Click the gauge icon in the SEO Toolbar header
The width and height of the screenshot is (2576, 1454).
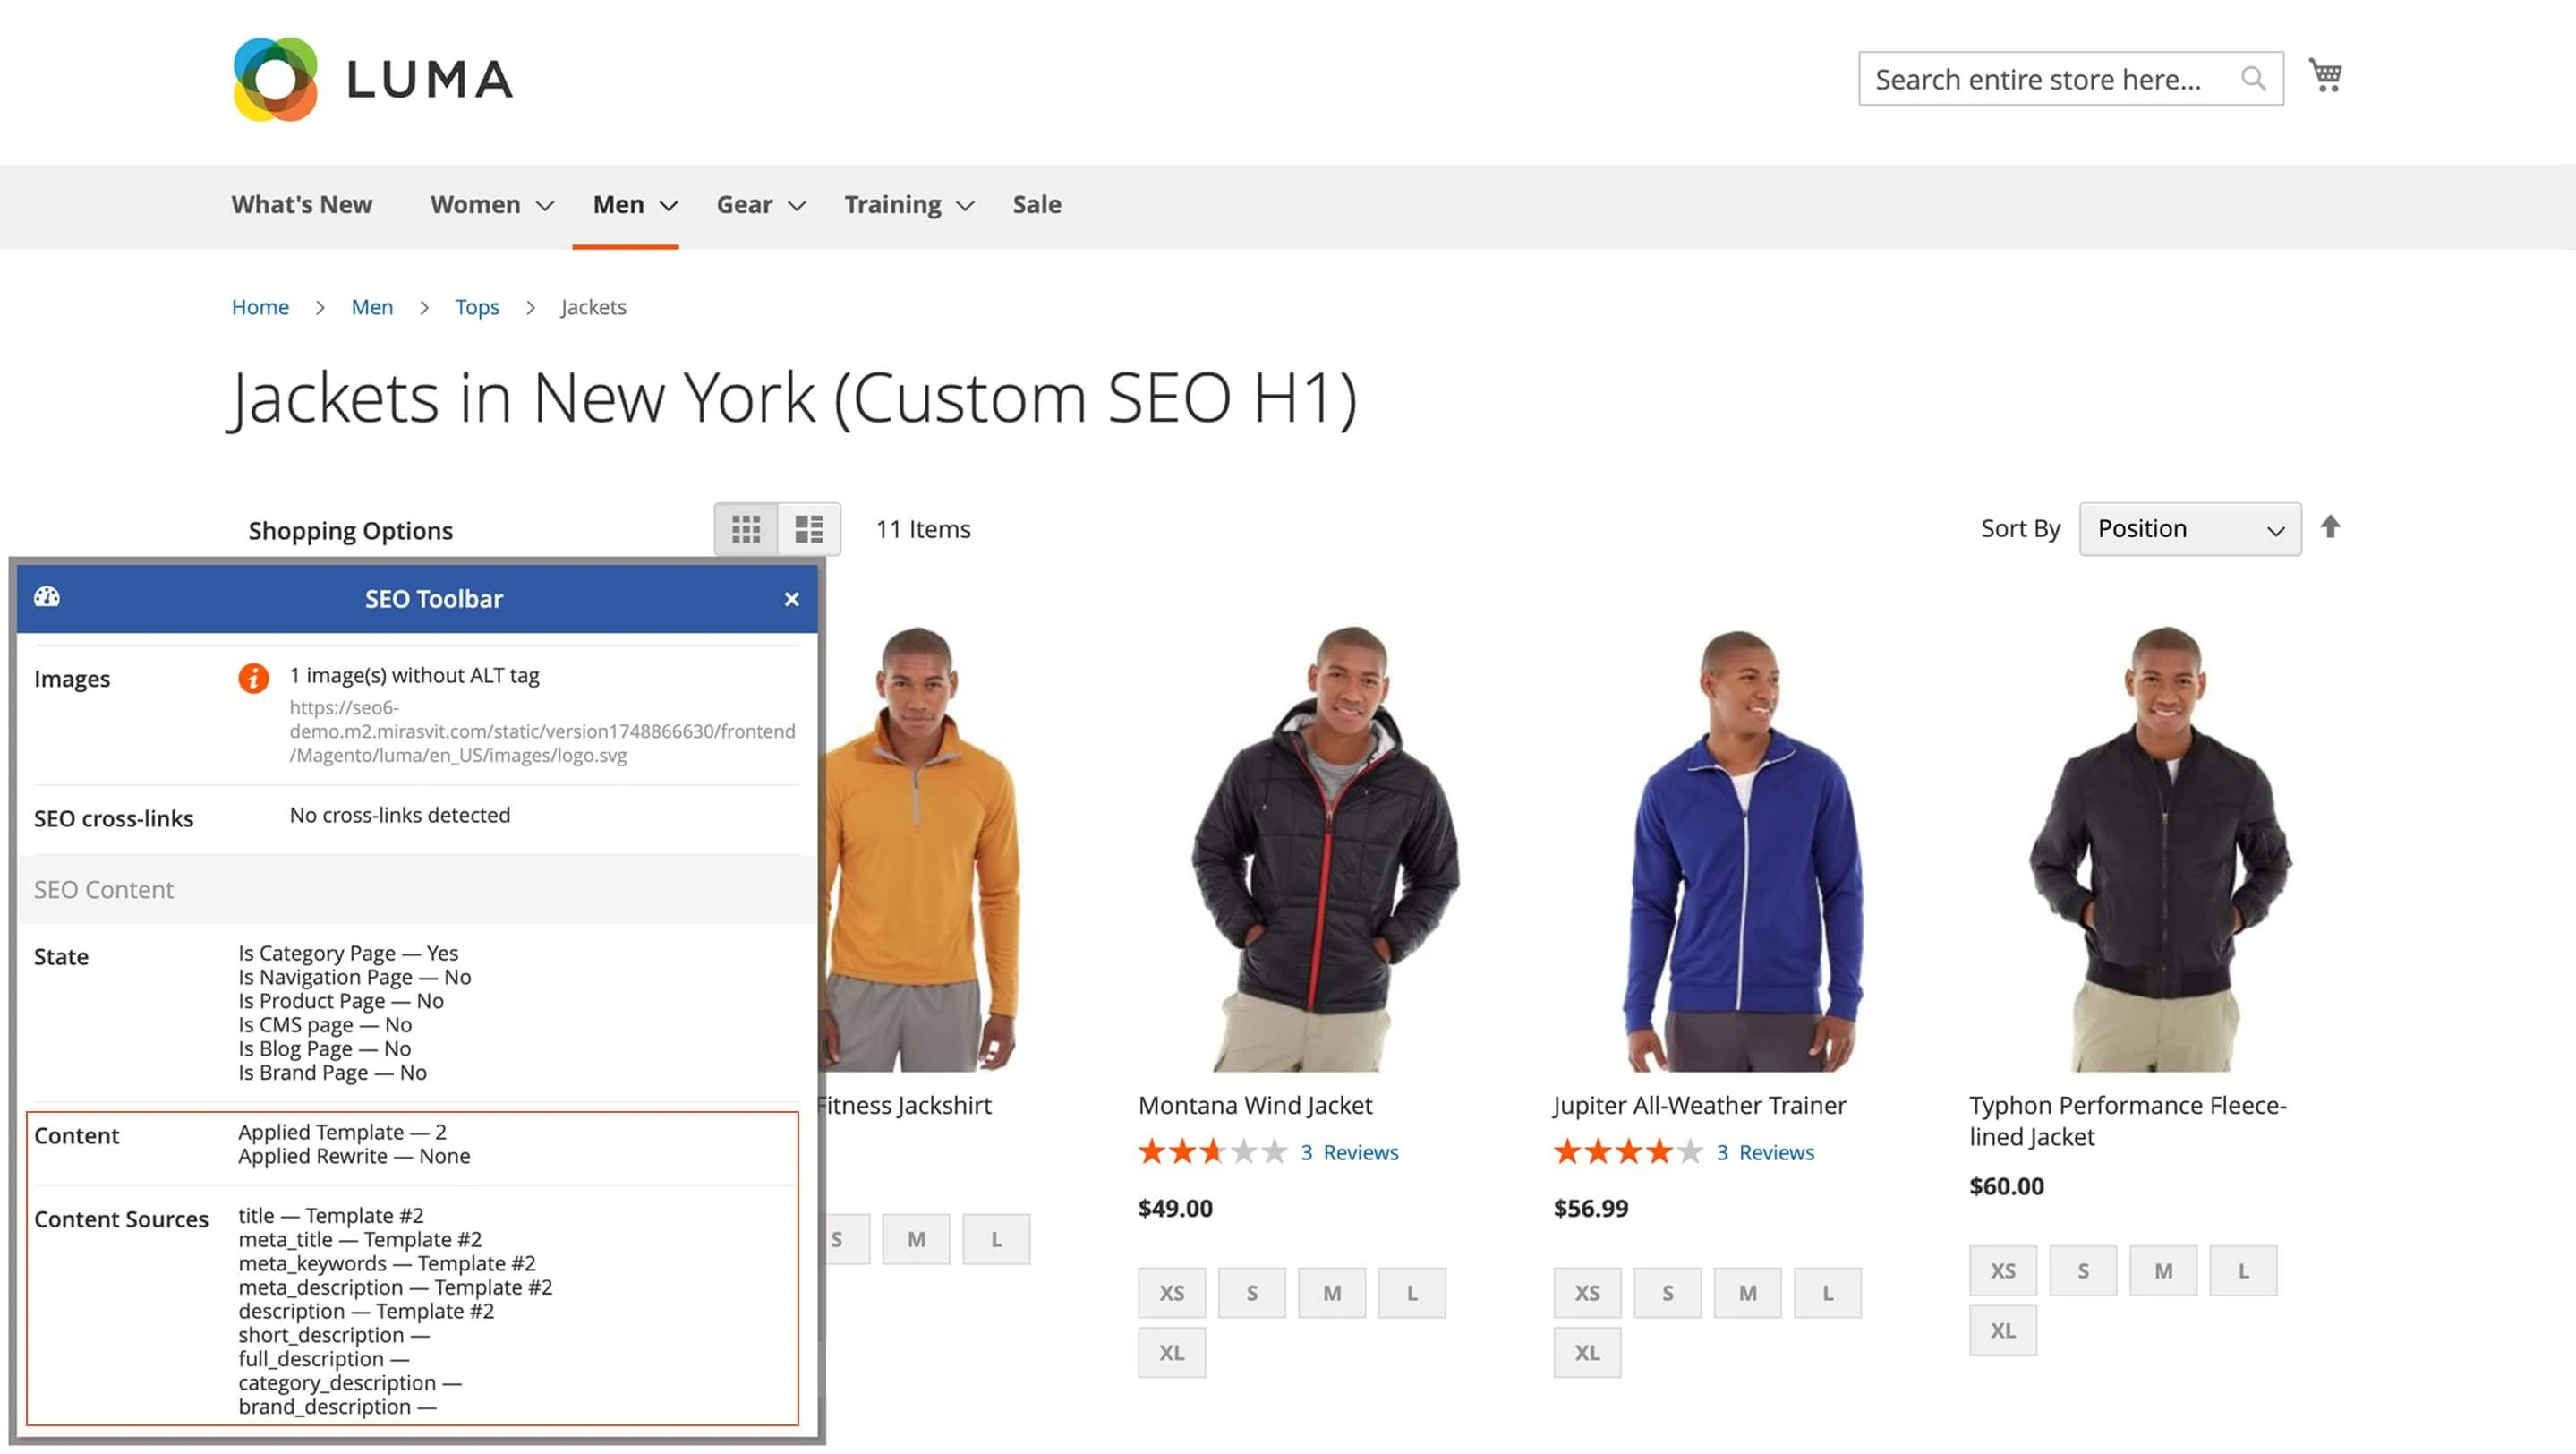[46, 597]
